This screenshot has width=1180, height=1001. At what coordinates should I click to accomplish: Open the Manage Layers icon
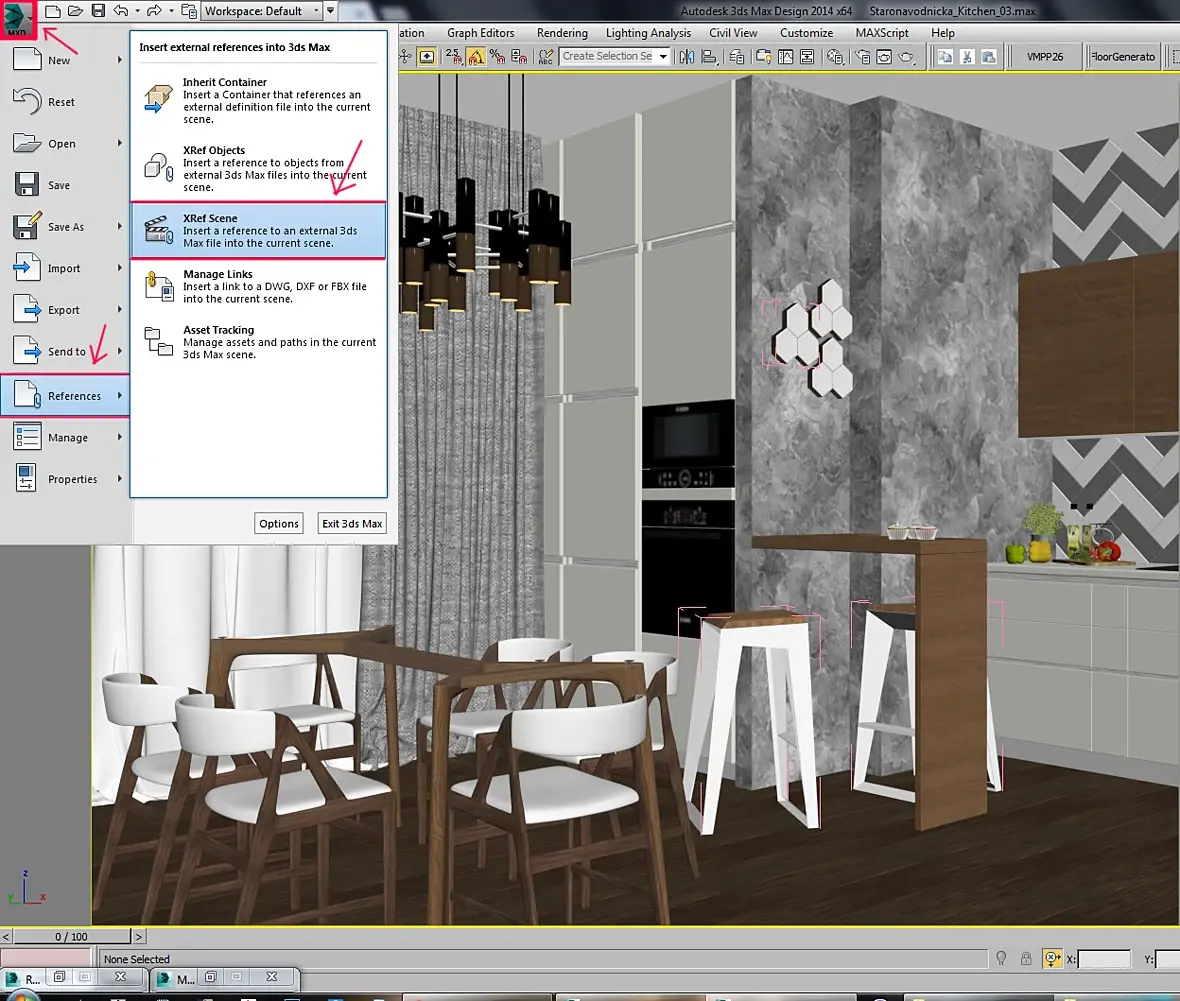click(x=737, y=56)
